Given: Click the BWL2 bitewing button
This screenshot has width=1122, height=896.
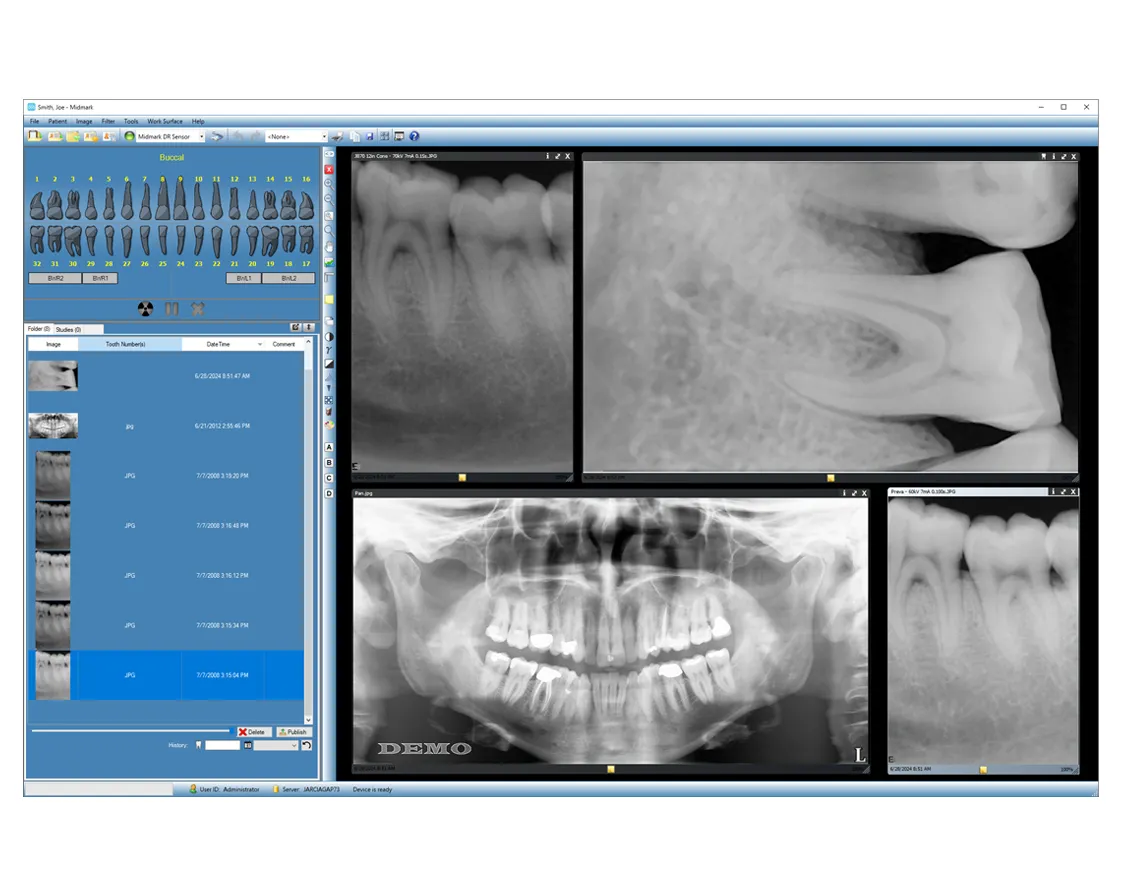Looking at the screenshot, I should 288,278.
